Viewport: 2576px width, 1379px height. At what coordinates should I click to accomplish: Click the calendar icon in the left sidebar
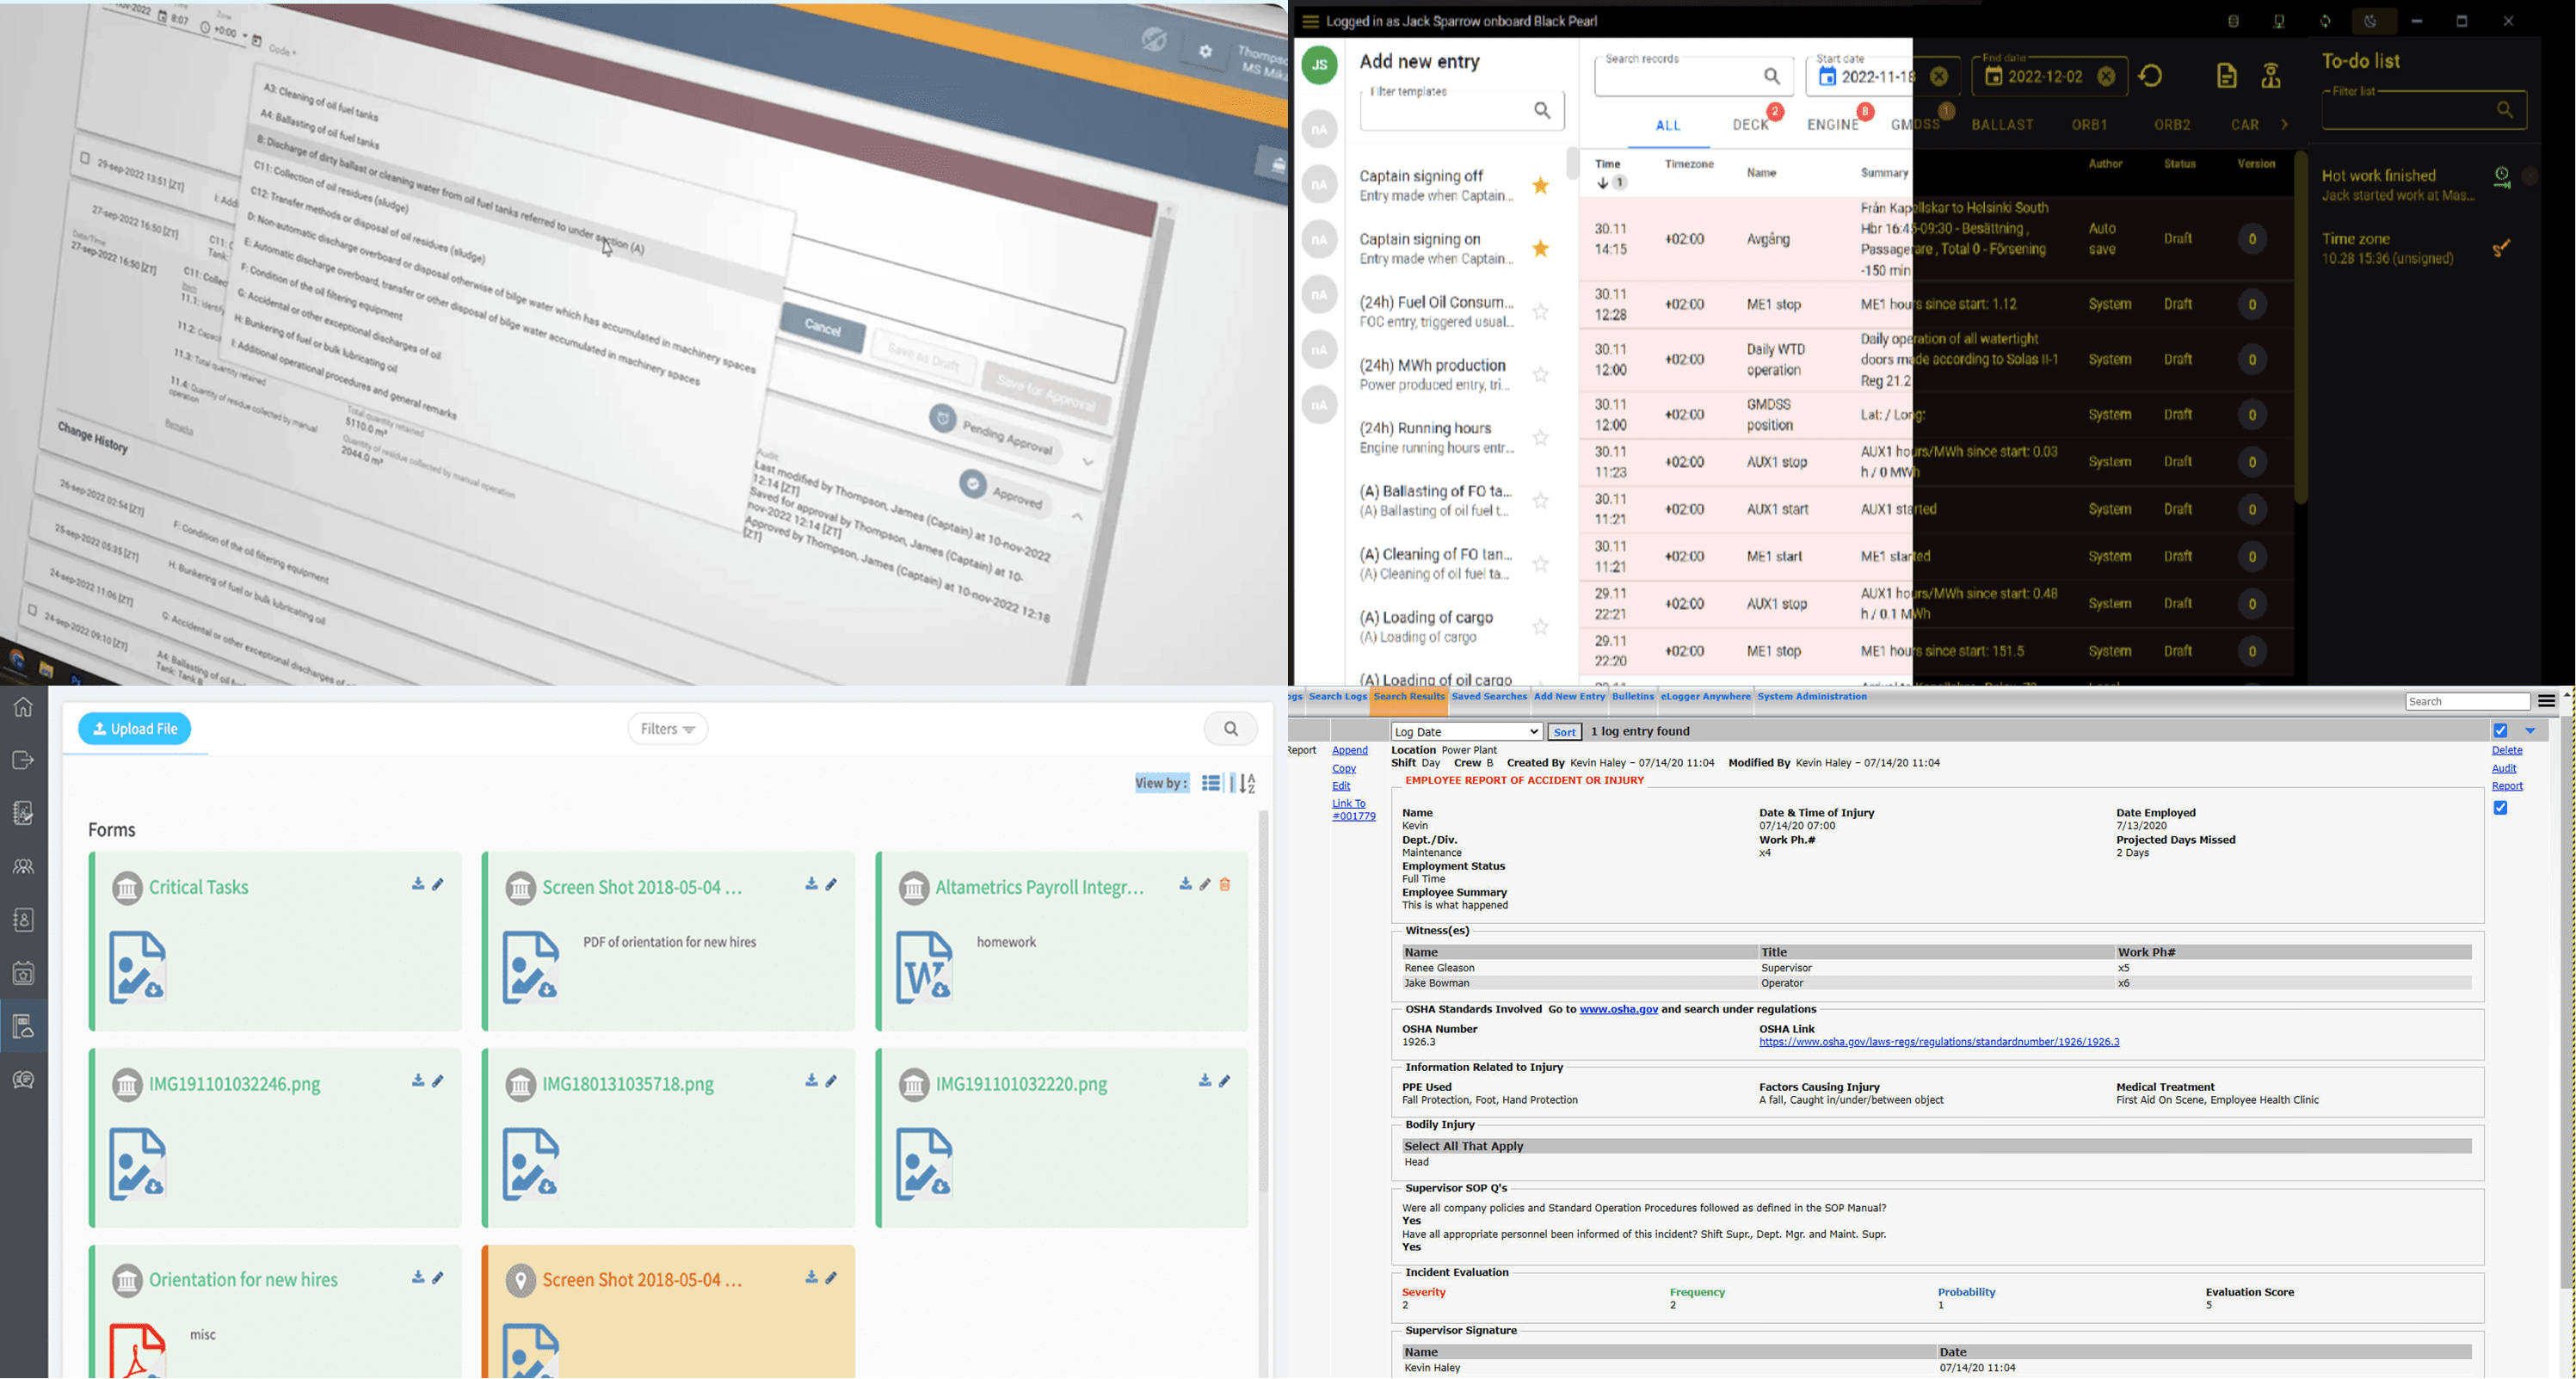click(23, 973)
